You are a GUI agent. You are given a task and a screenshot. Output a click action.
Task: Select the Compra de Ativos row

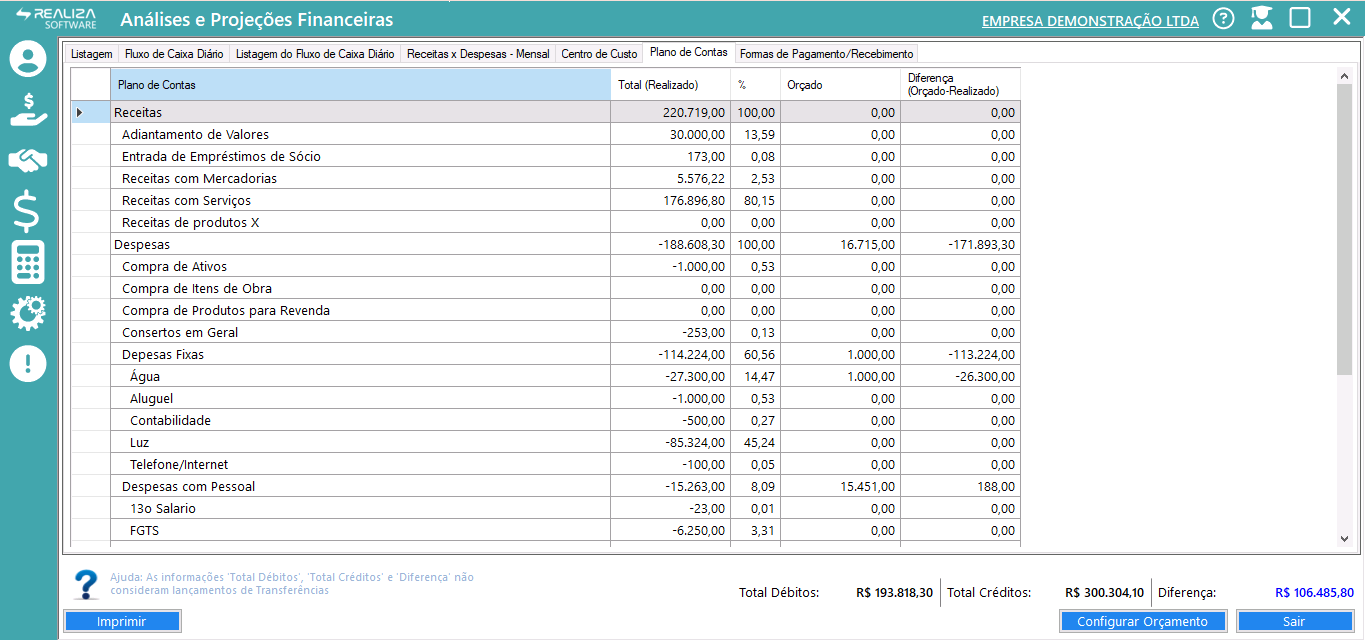(x=546, y=267)
